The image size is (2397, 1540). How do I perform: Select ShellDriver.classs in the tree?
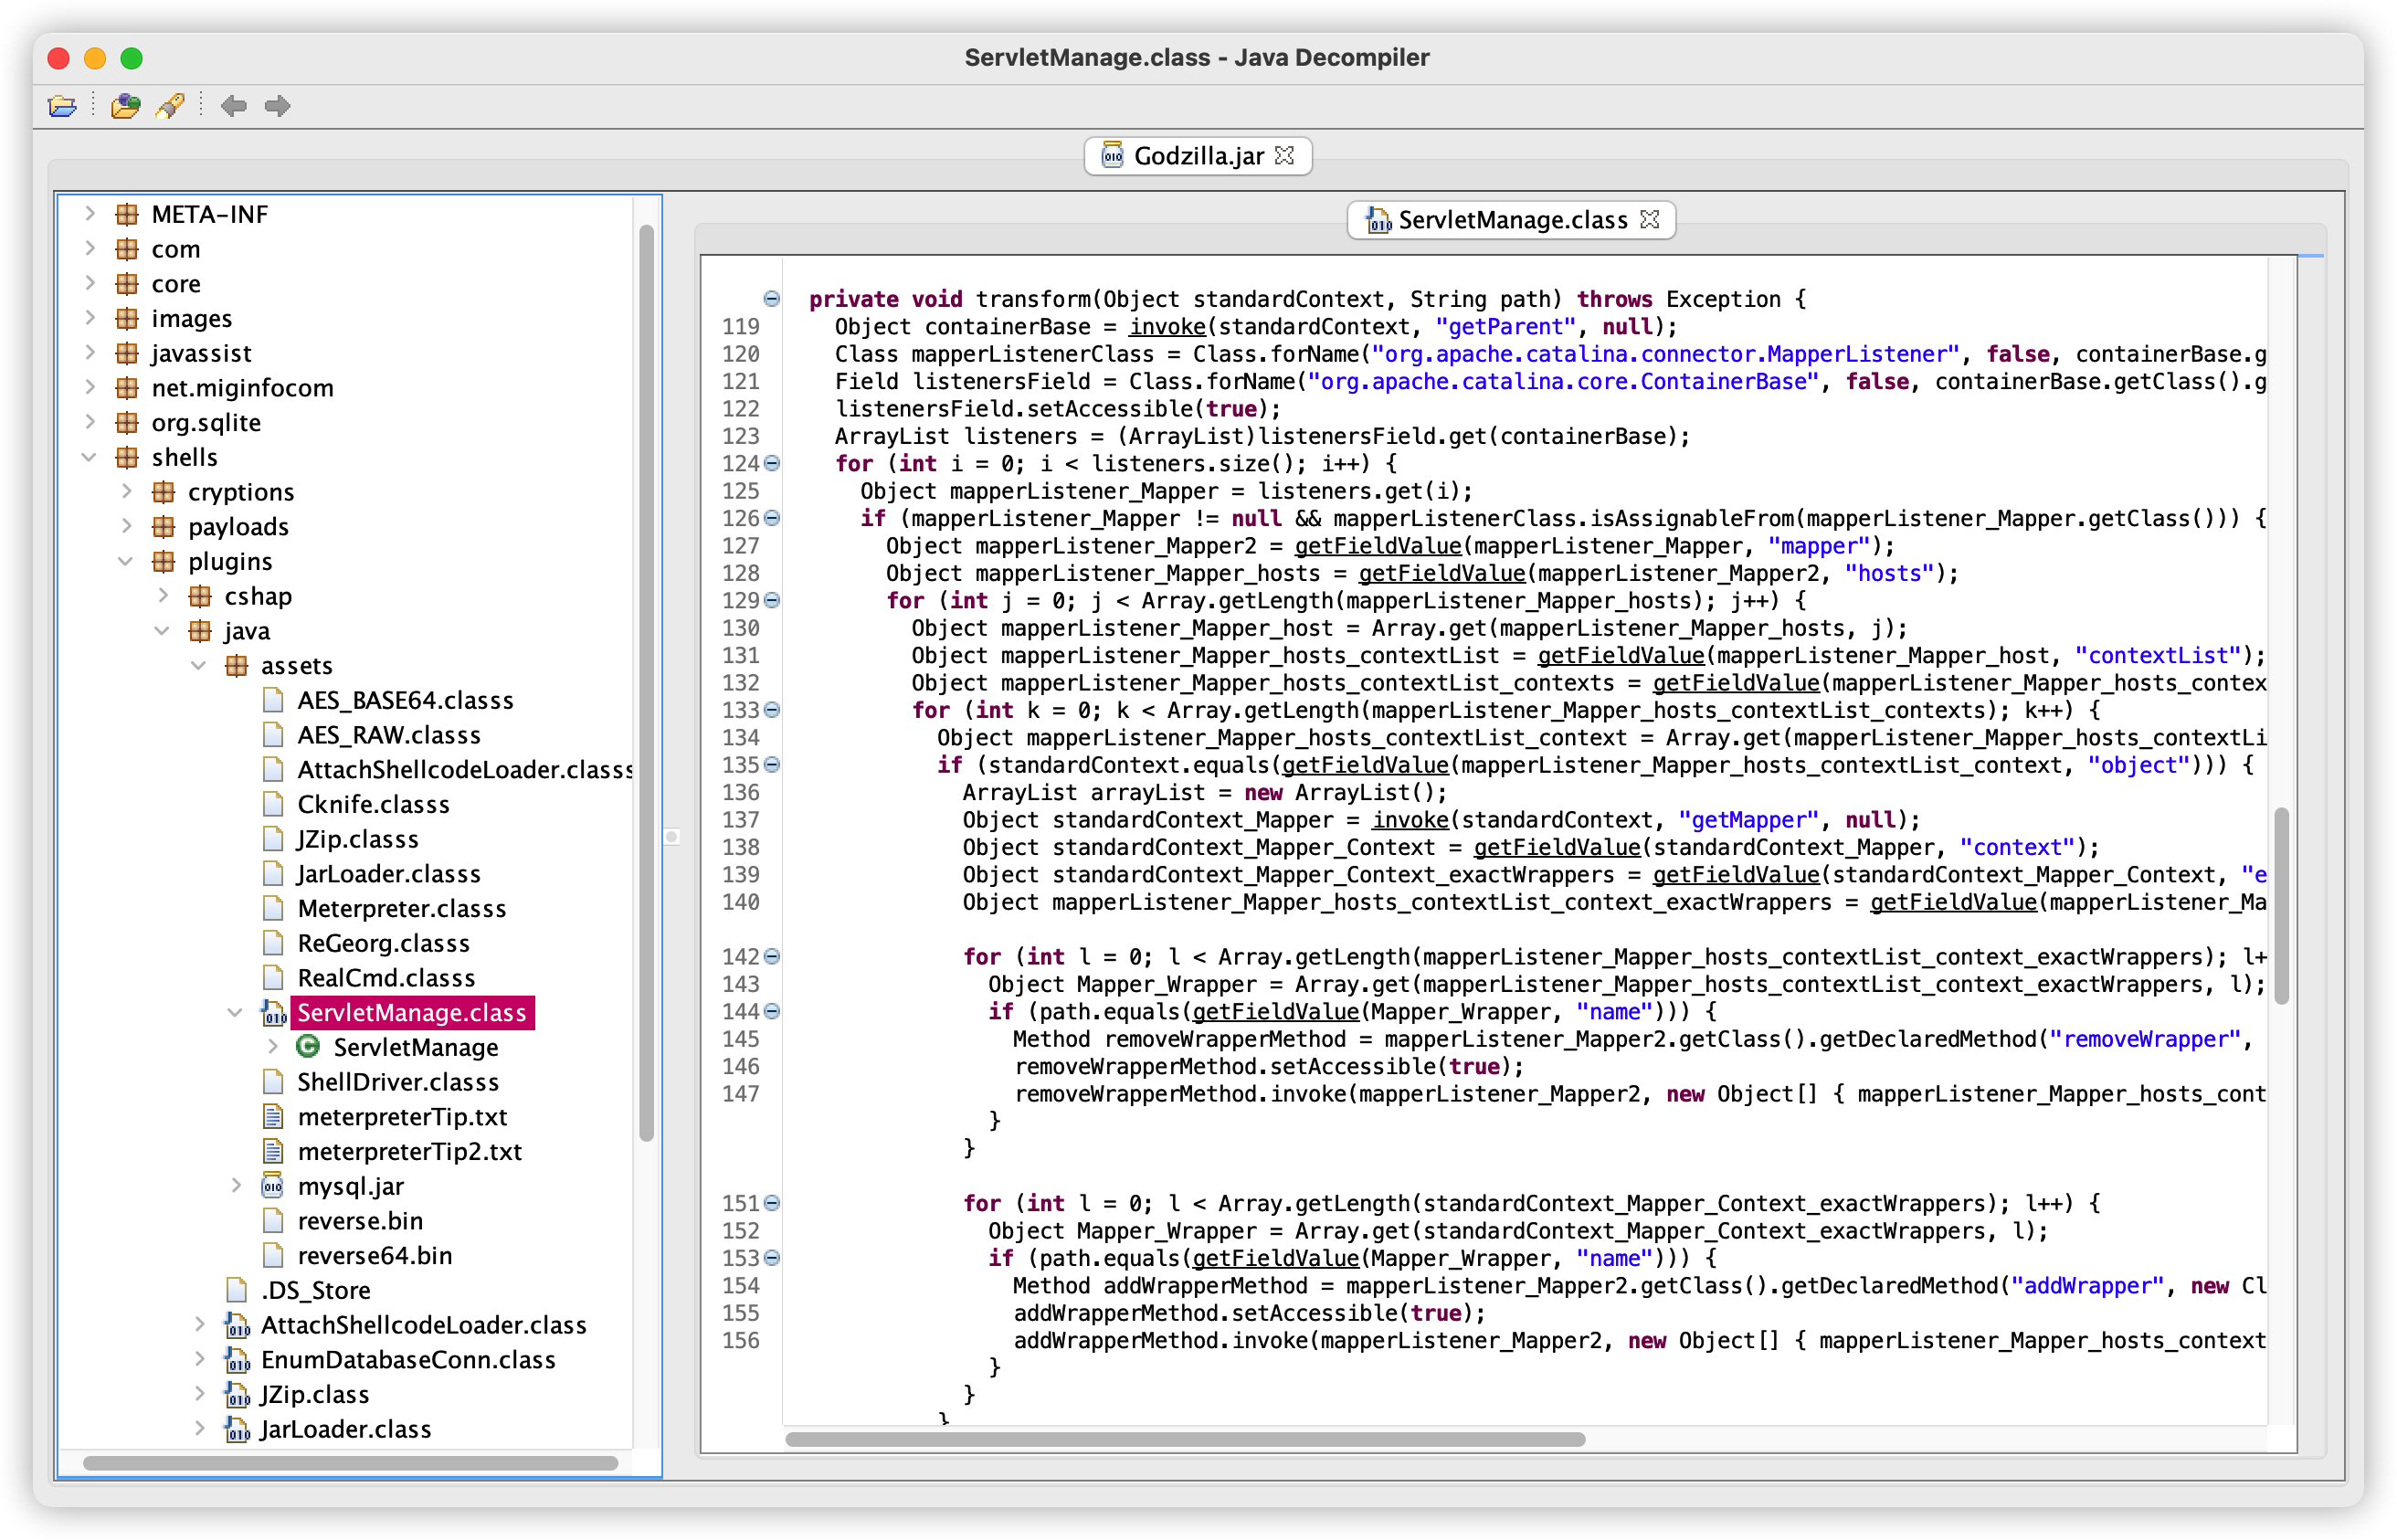click(x=397, y=1082)
